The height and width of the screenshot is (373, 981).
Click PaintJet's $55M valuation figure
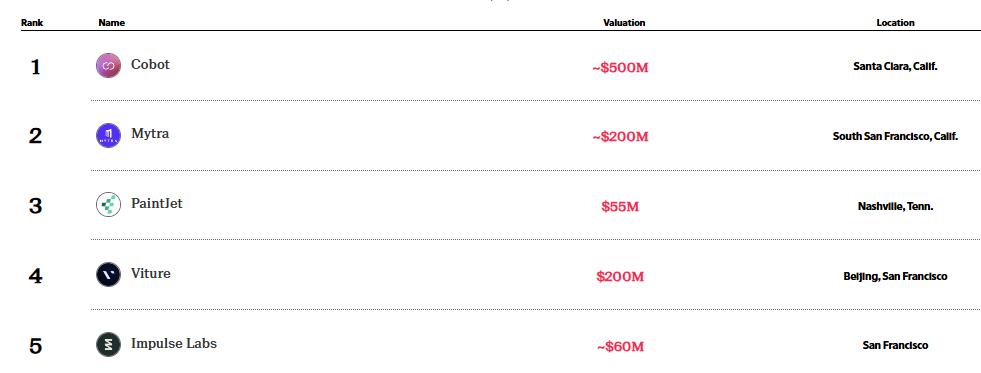pyautogui.click(x=620, y=207)
